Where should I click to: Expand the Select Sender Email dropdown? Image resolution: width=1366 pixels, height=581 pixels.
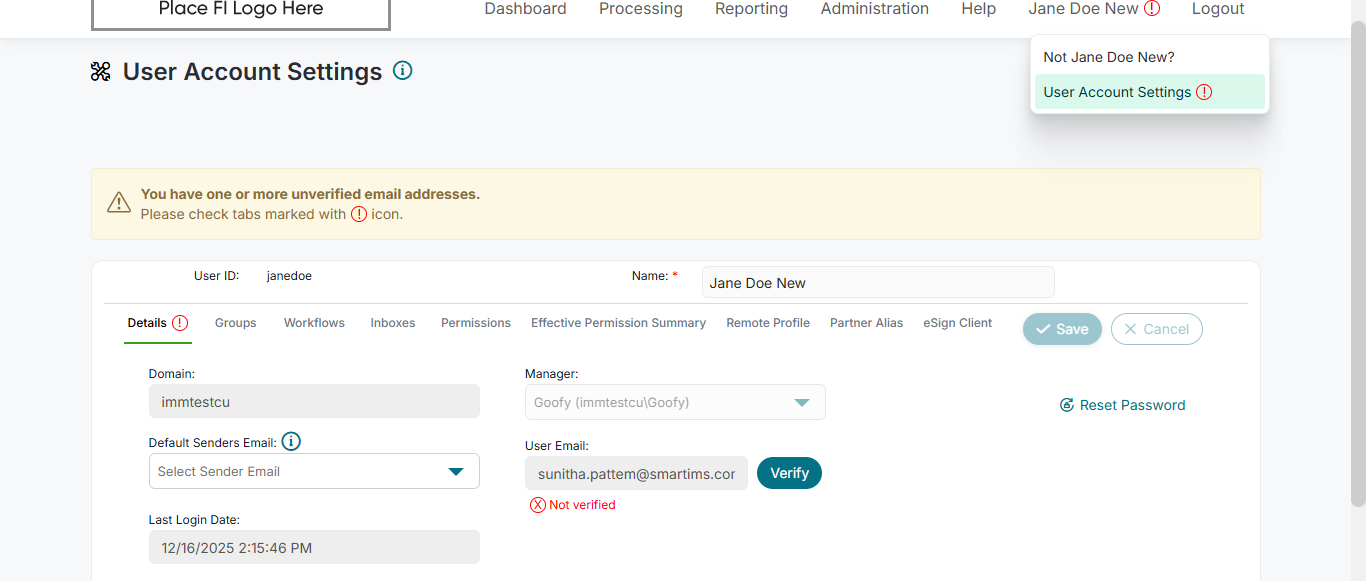tap(456, 471)
